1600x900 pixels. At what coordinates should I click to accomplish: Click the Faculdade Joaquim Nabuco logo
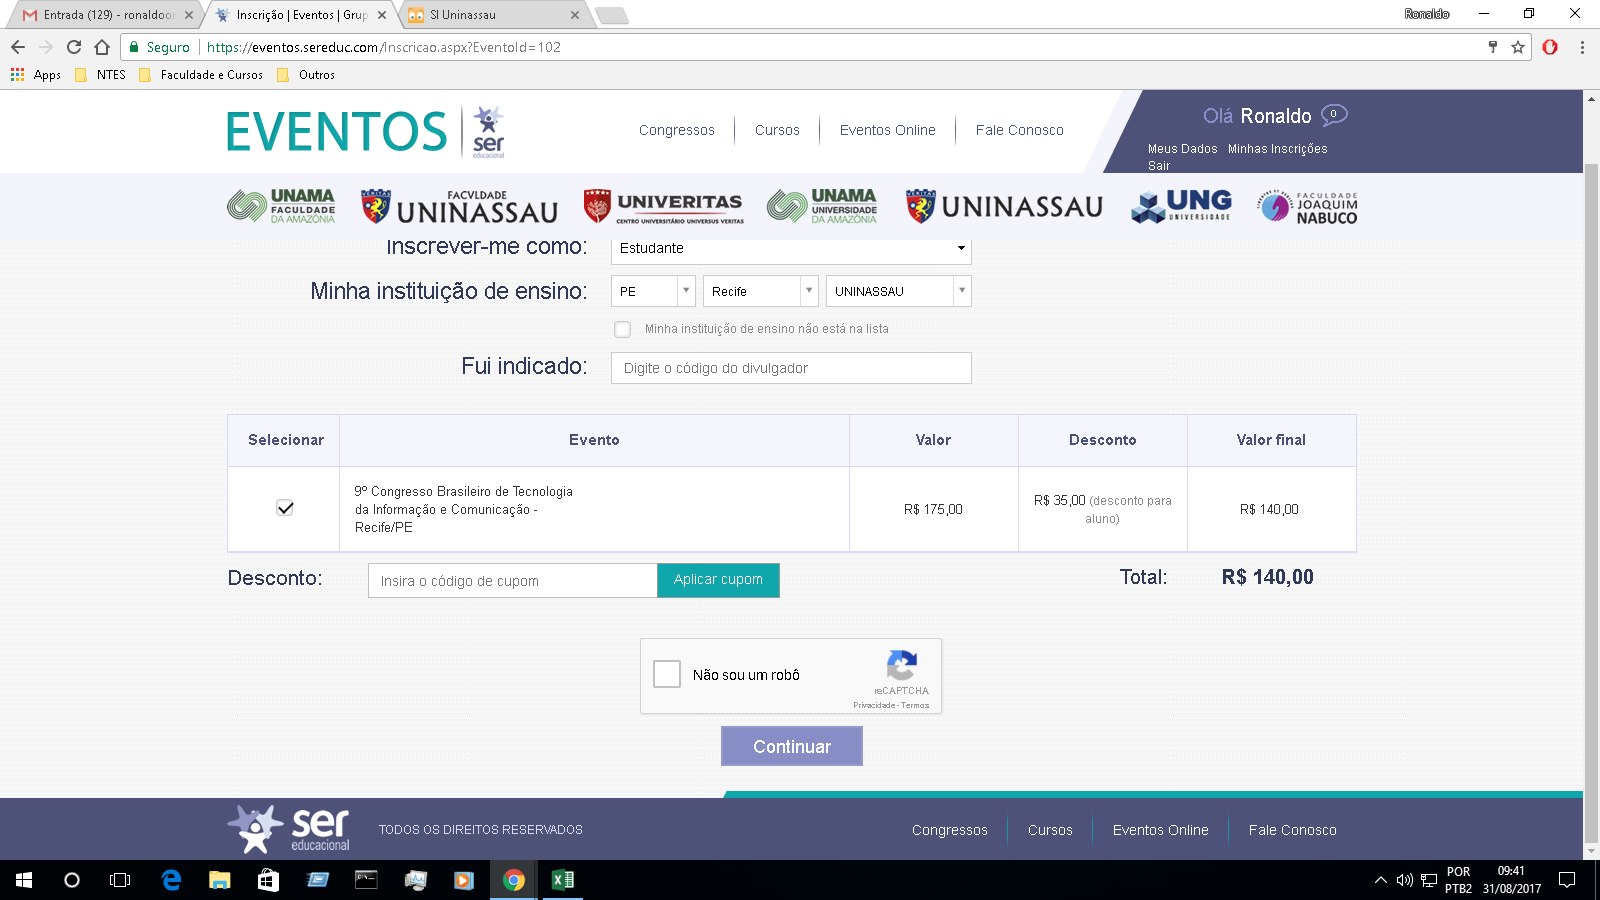(x=1307, y=207)
